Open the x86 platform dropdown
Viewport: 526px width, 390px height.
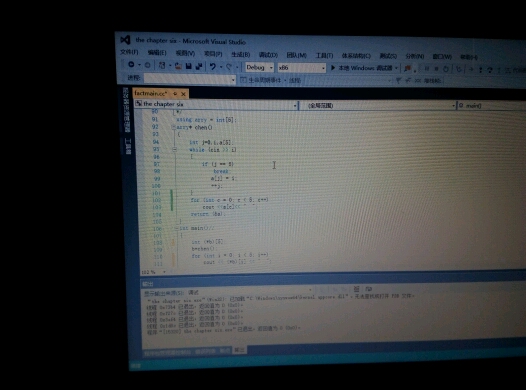302,68
